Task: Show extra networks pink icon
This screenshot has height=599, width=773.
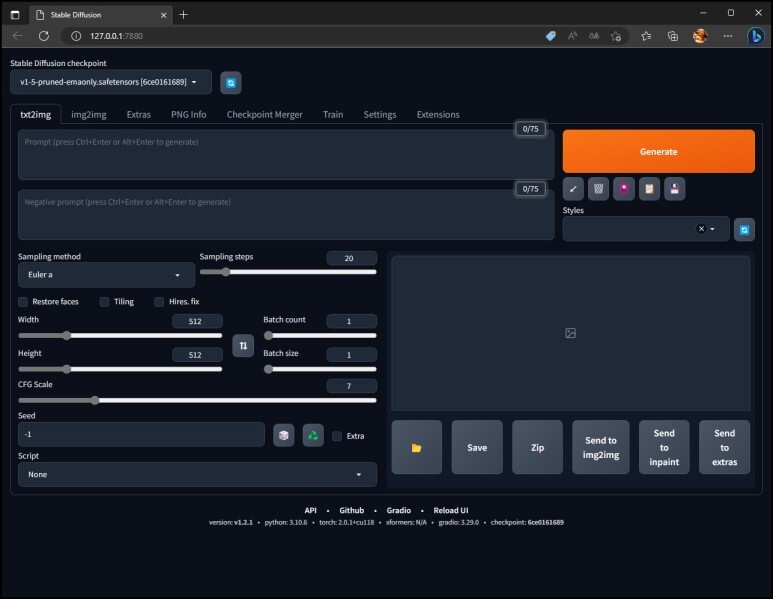Action: coord(624,189)
